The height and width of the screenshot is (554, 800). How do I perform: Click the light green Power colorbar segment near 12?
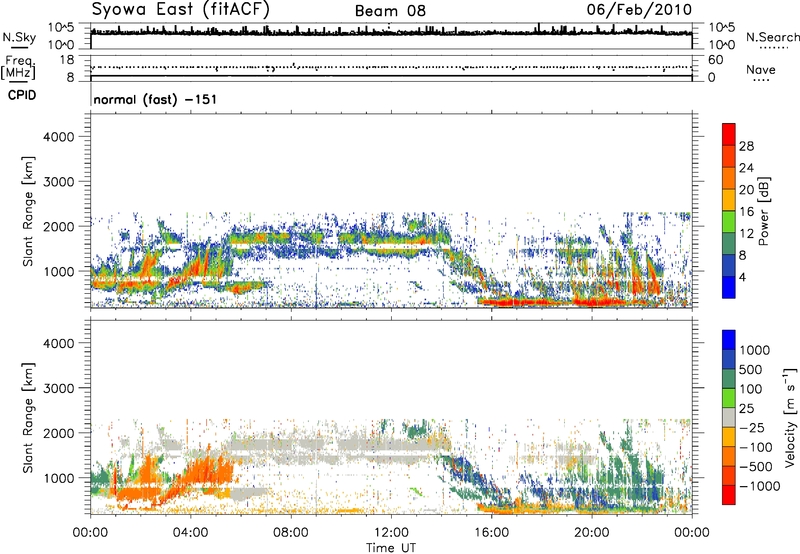729,222
